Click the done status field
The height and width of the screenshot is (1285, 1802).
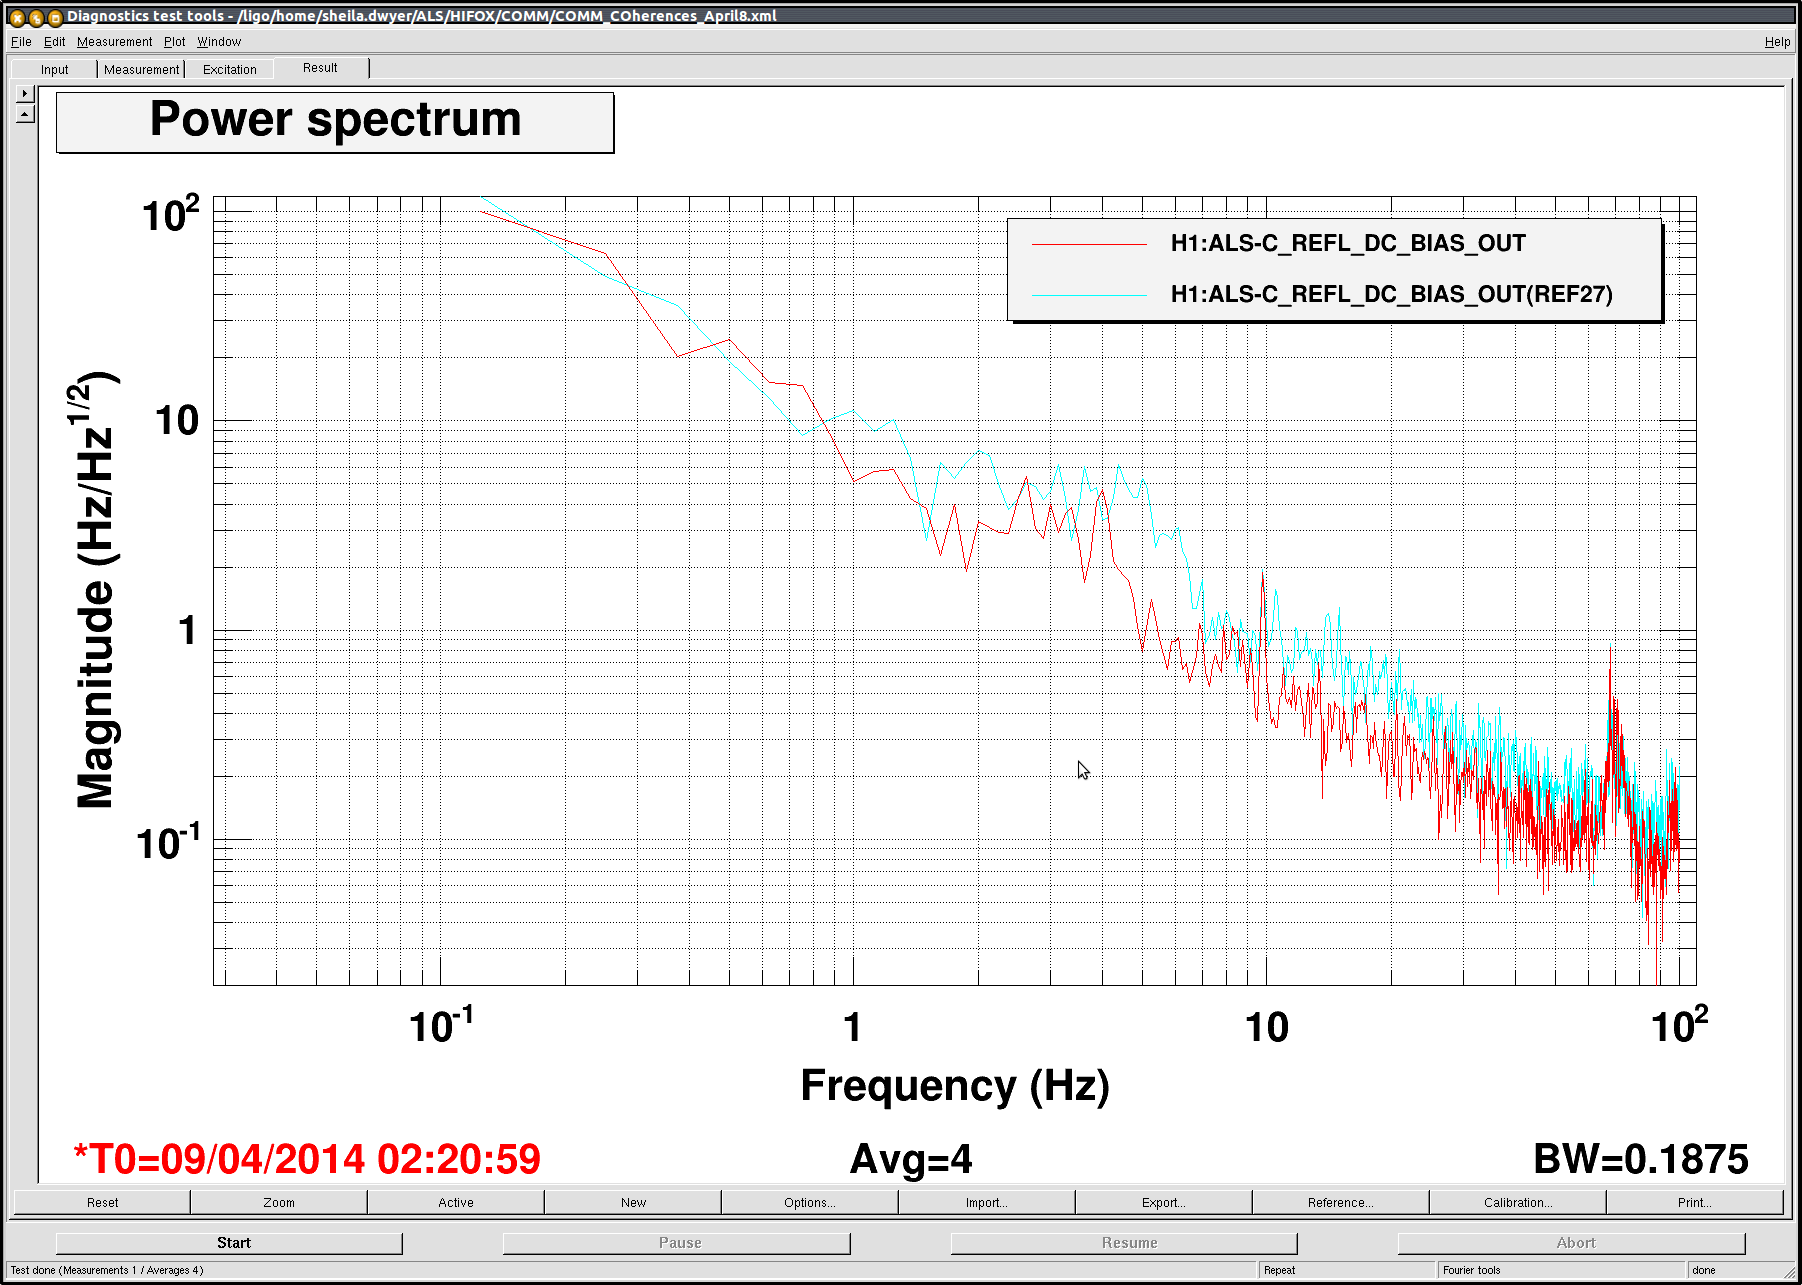(1738, 1270)
